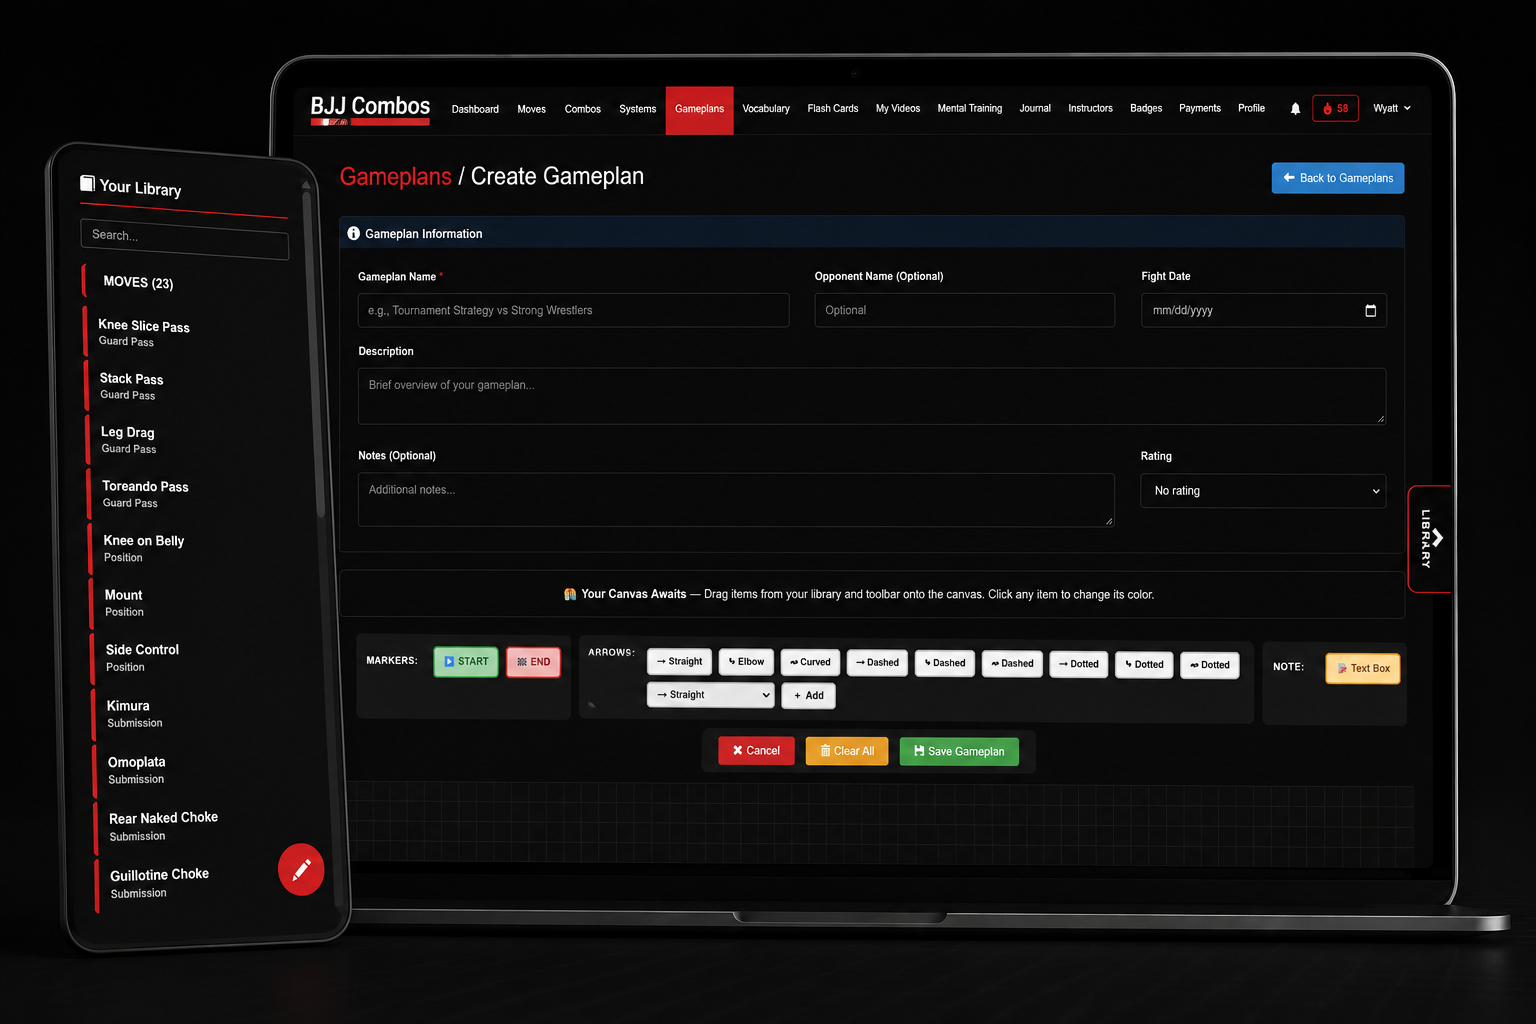Select Toreando Pass in phone library
The width and height of the screenshot is (1536, 1024).
[145, 494]
